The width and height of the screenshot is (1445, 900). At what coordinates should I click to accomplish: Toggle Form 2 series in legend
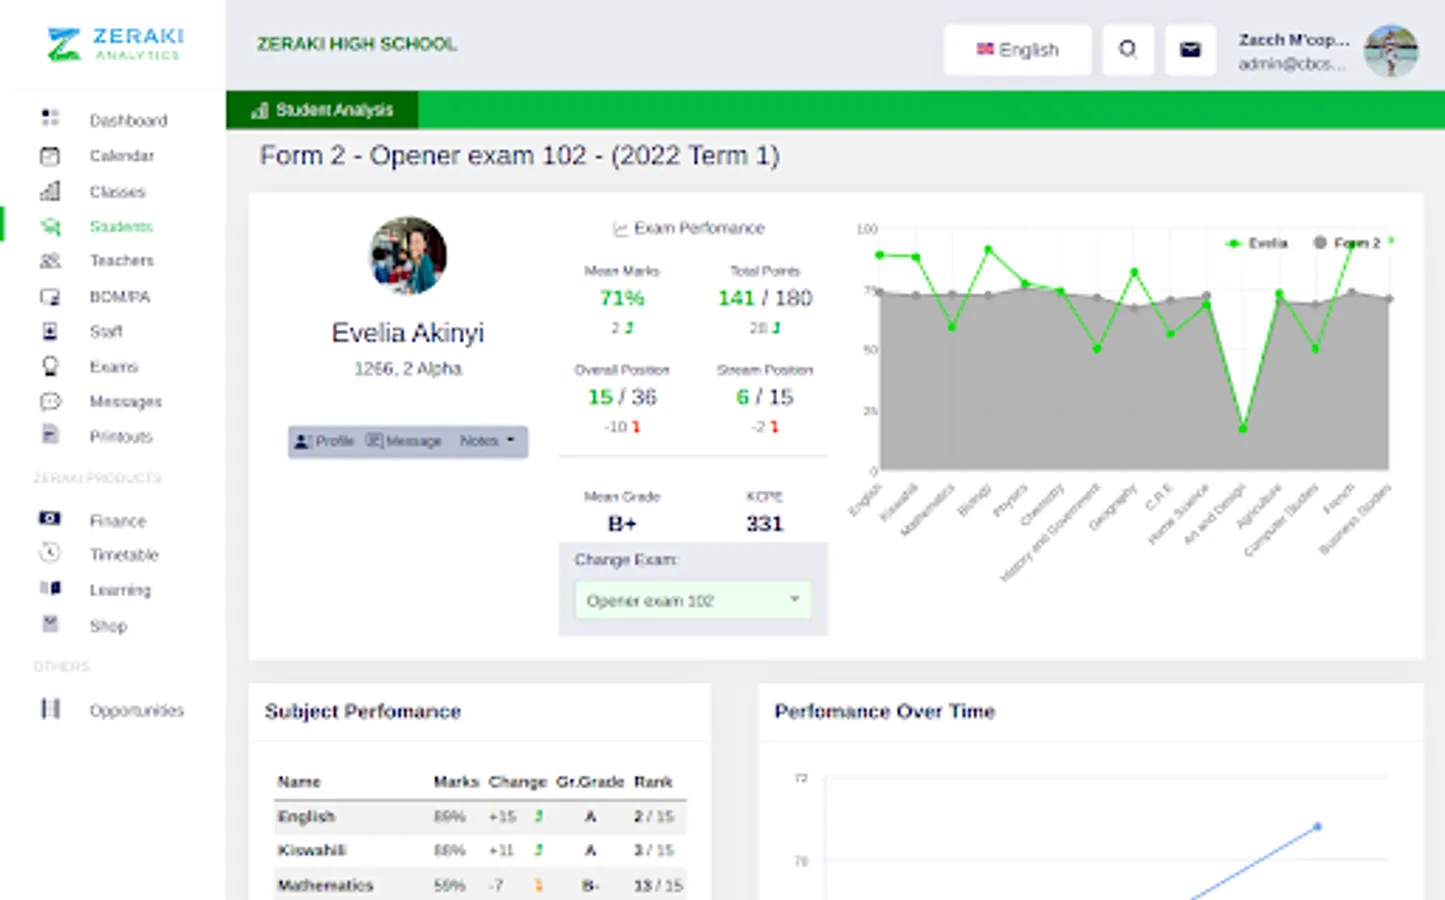pyautogui.click(x=1347, y=243)
